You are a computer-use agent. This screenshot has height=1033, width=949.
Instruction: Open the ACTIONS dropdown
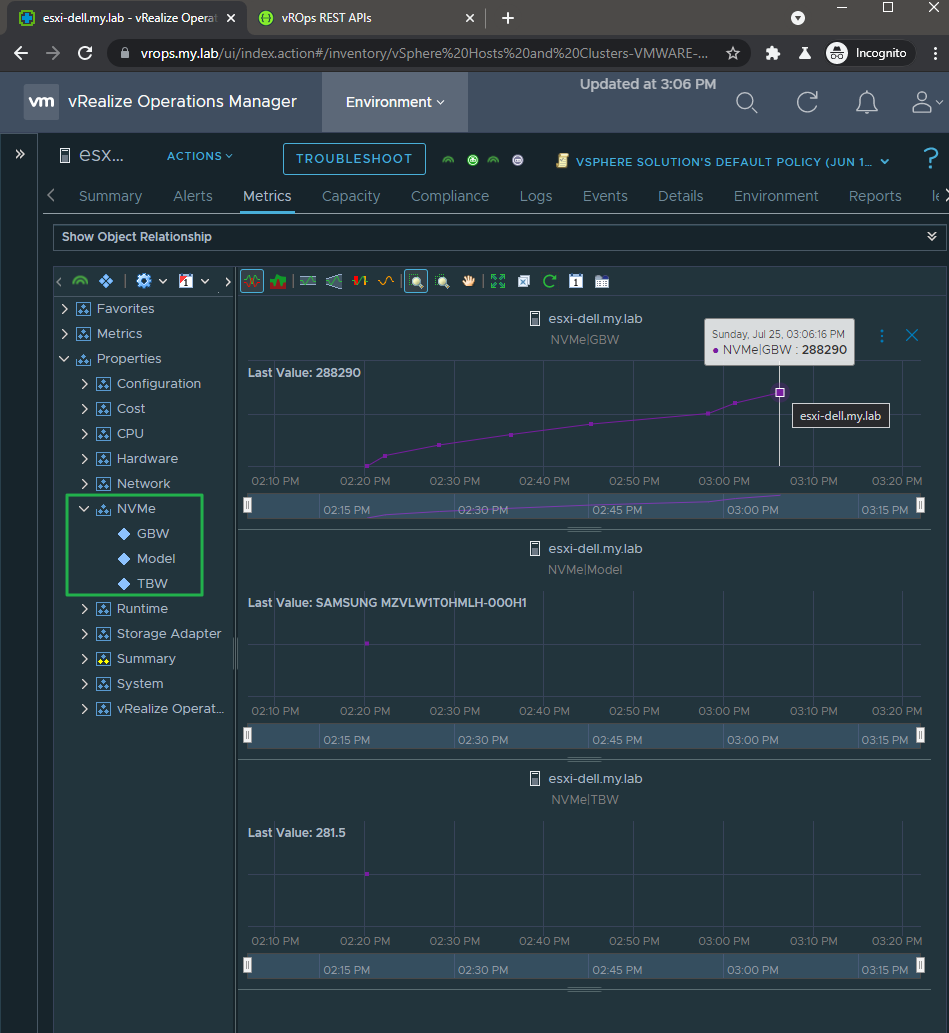[199, 156]
